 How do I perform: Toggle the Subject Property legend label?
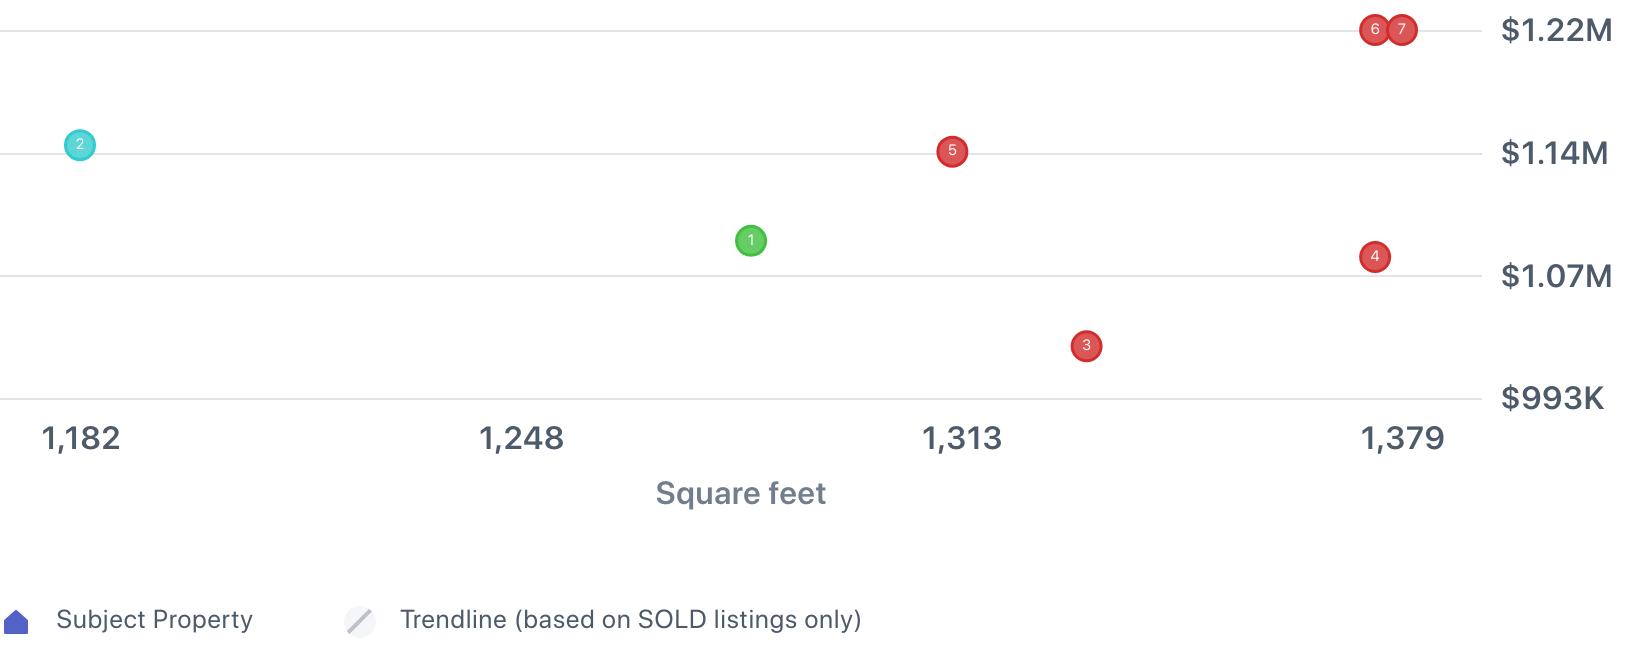pos(154,620)
